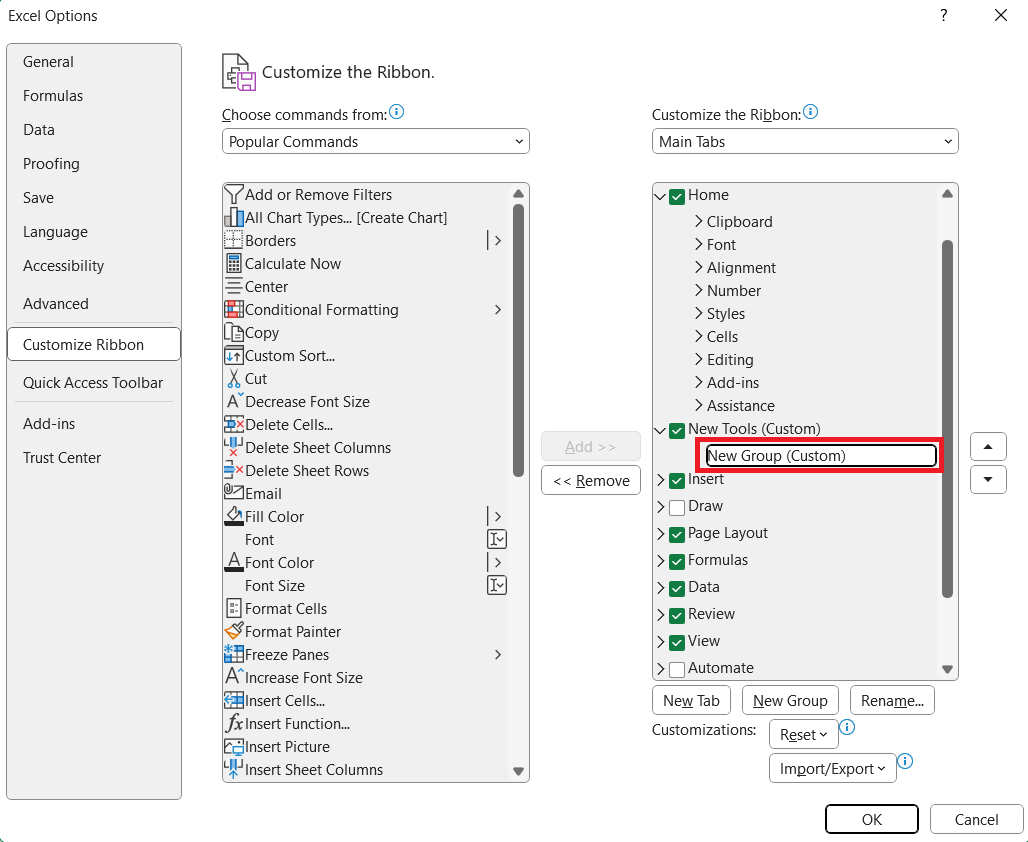The width and height of the screenshot is (1028, 842).
Task: Select the Add or Remove Filters funnel icon
Action: (233, 195)
